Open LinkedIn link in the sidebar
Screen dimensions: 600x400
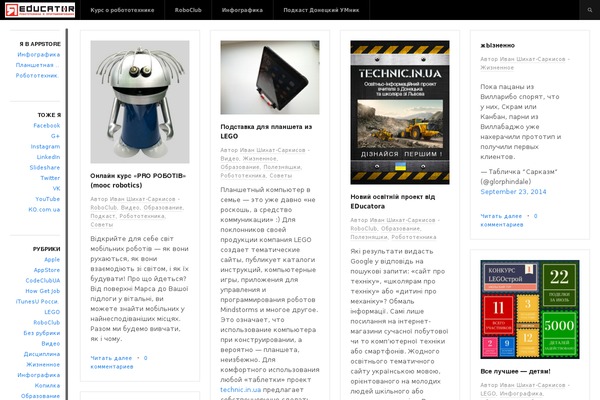48,157
